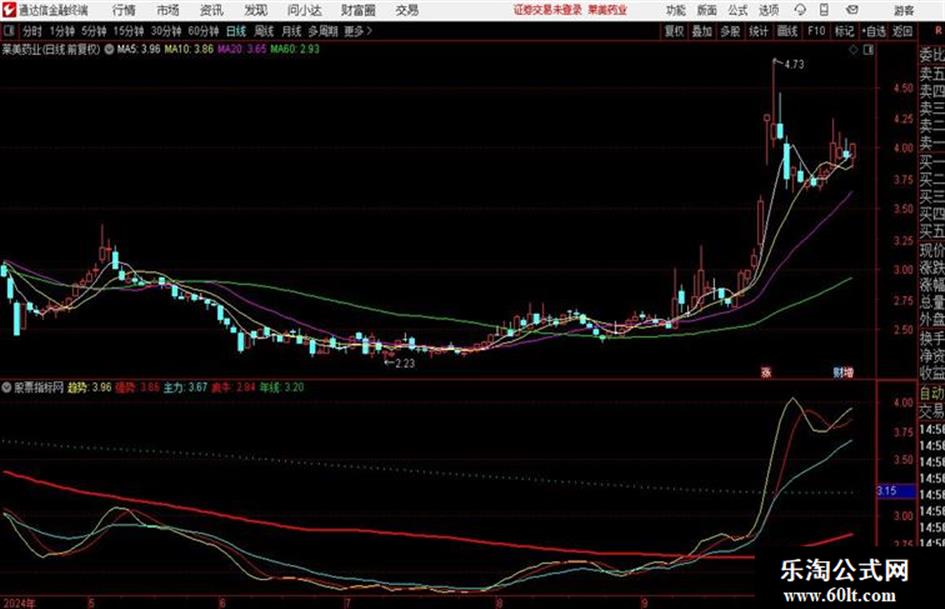The height and width of the screenshot is (609, 945).
Task: Click the 自选 add-to-watchlist button
Action: coord(873,31)
